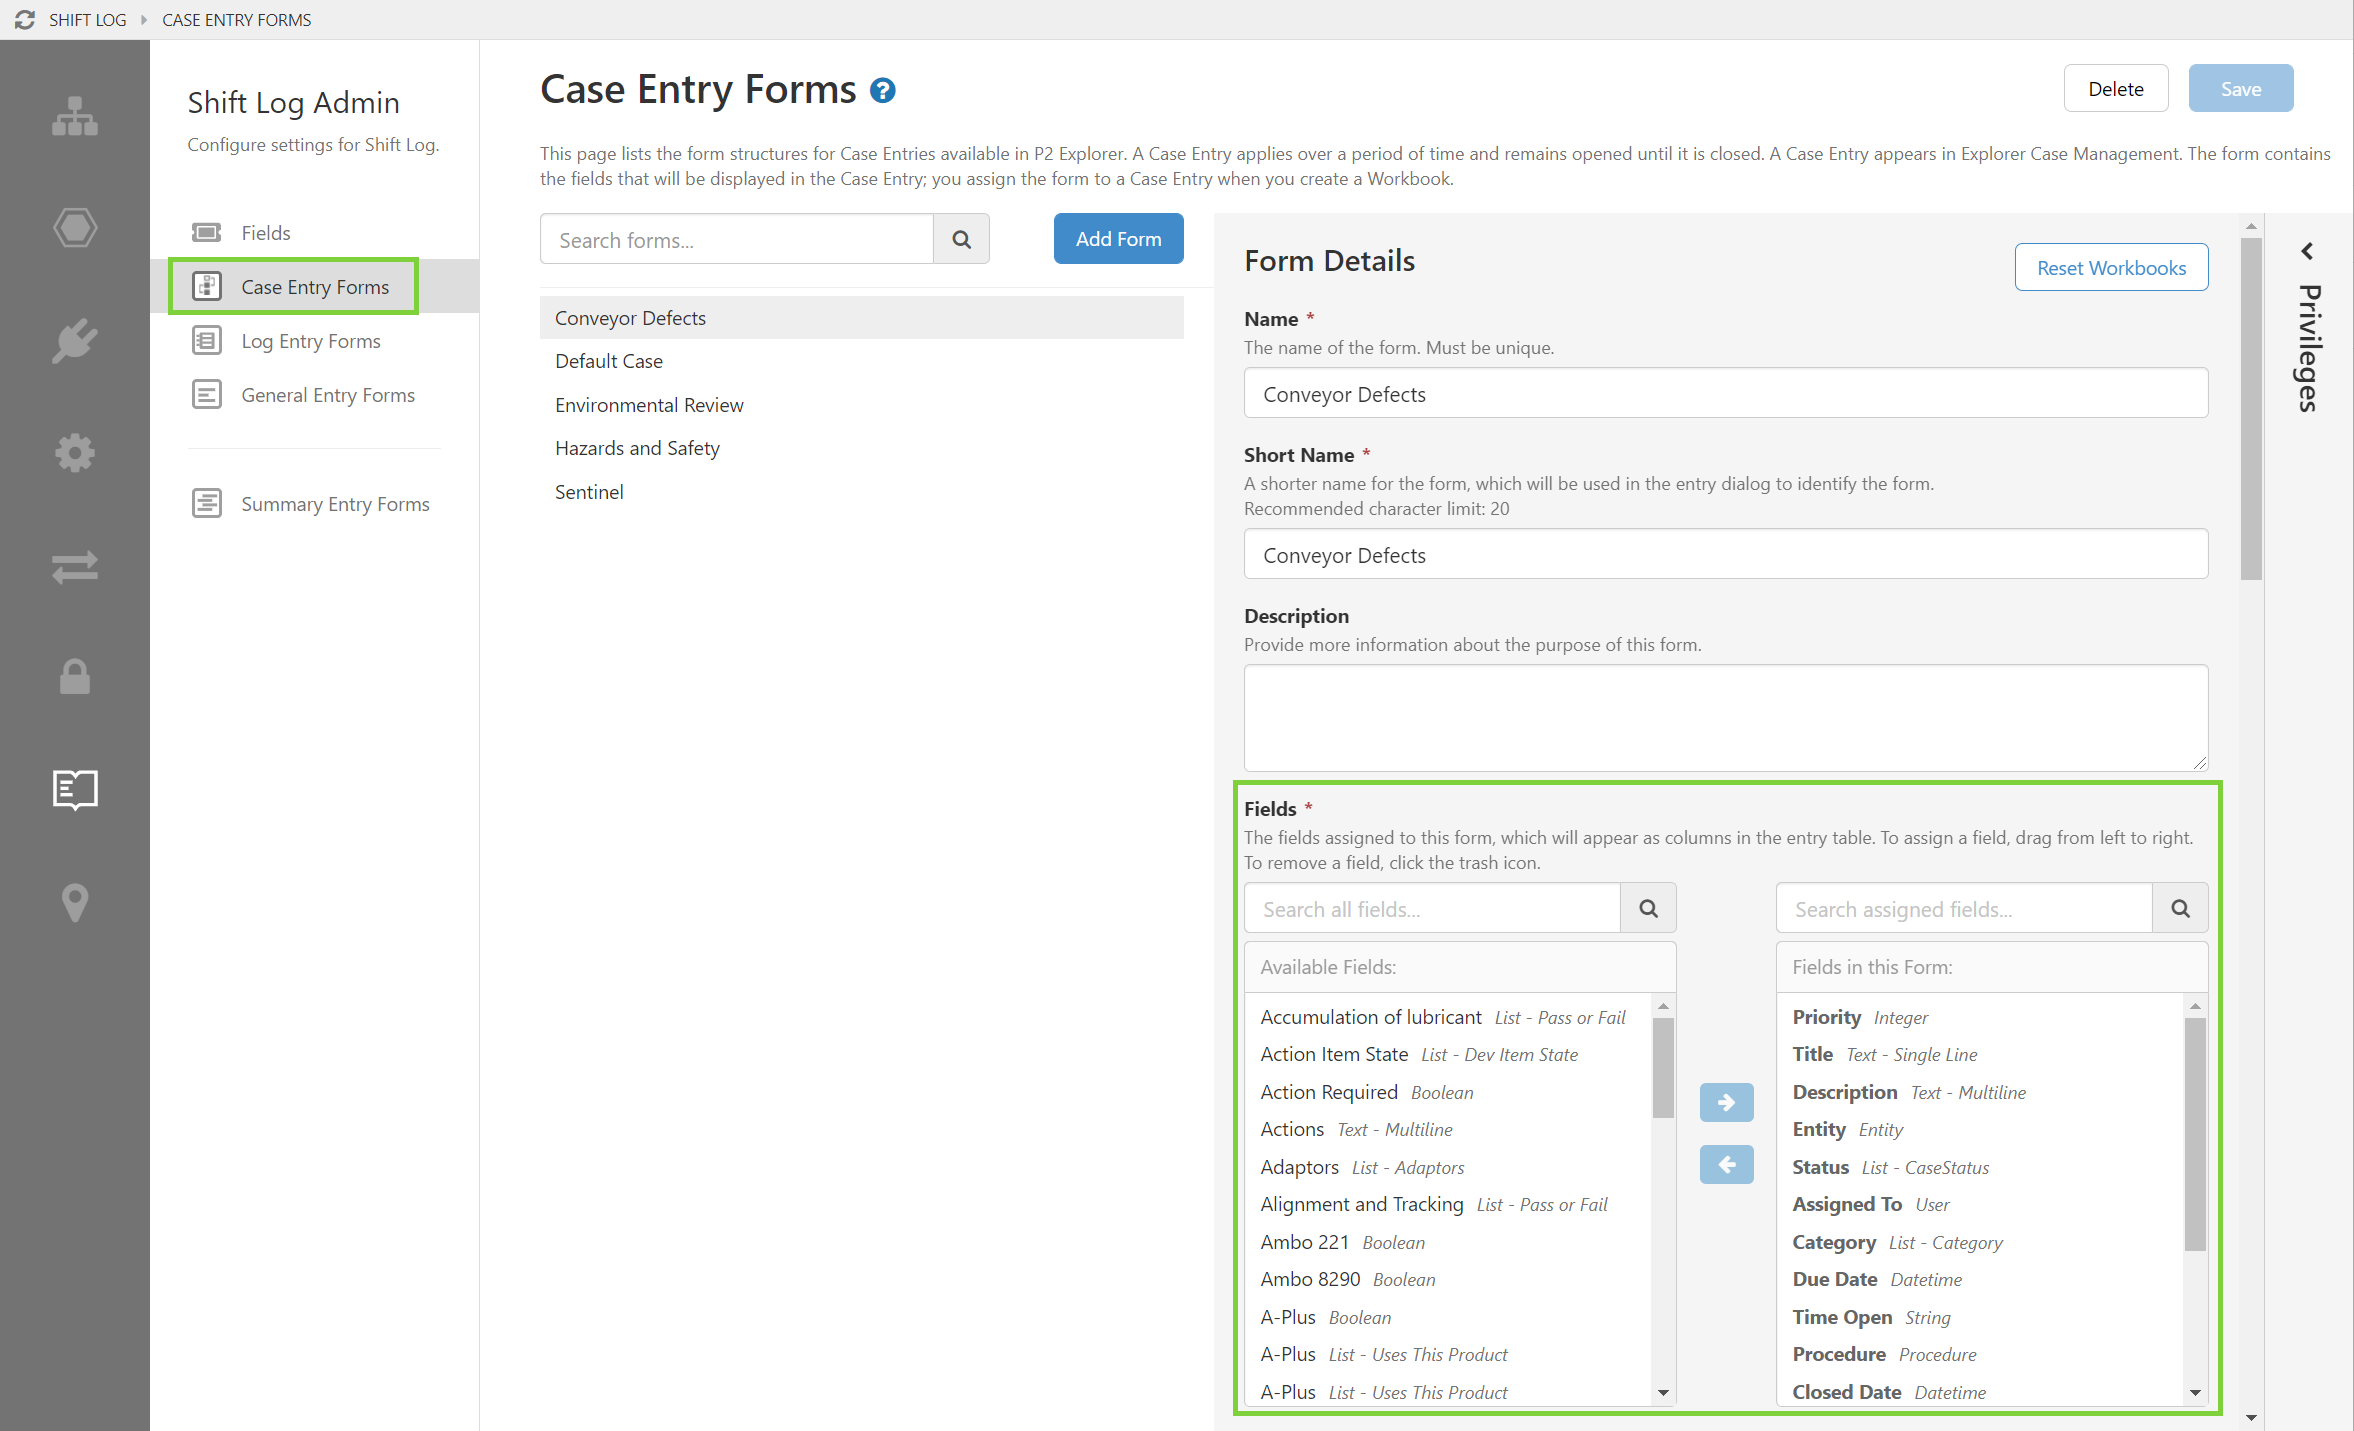Click the right arrow to assign field
The width and height of the screenshot is (2354, 1431).
(x=1726, y=1102)
